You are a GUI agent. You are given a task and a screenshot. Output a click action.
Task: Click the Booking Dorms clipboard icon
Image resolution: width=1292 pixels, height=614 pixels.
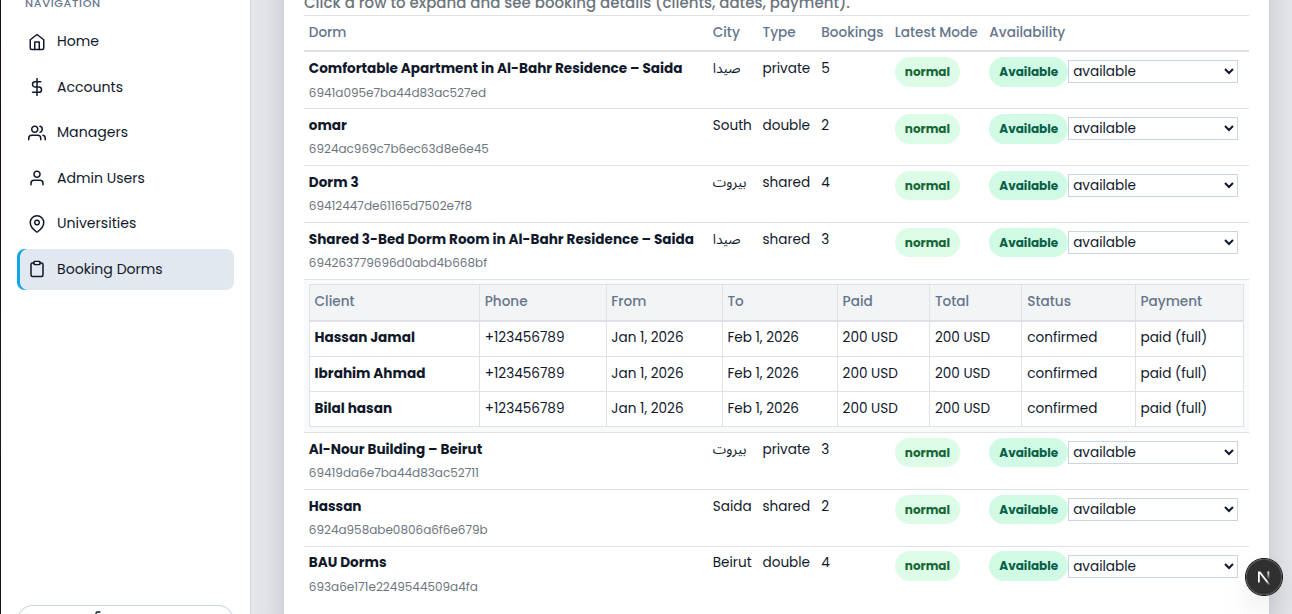pyautogui.click(x=37, y=269)
